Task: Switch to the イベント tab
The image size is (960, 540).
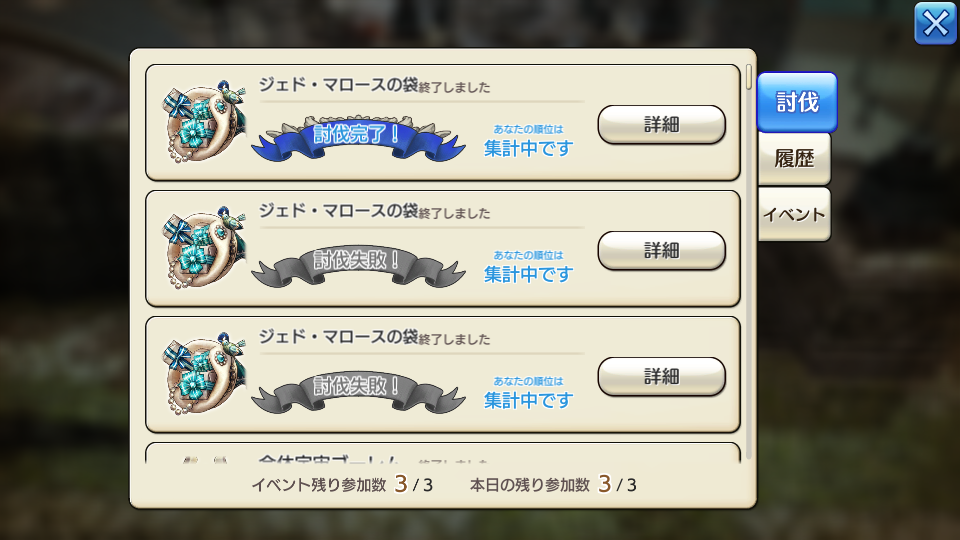Action: point(794,214)
